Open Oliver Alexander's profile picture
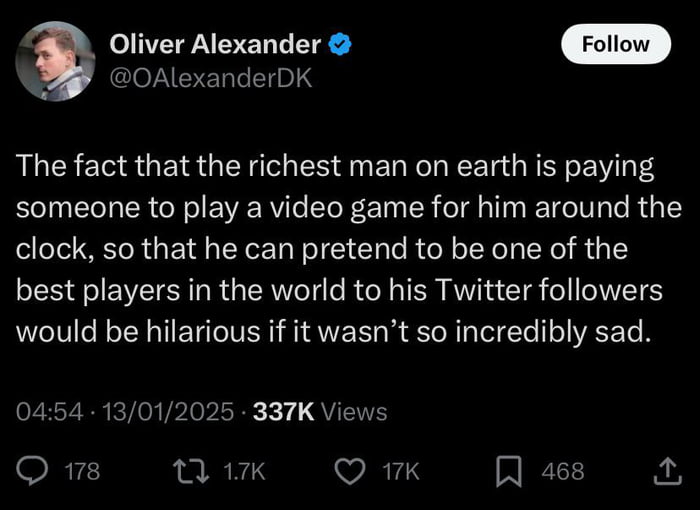The width and height of the screenshot is (700, 510). pos(55,60)
